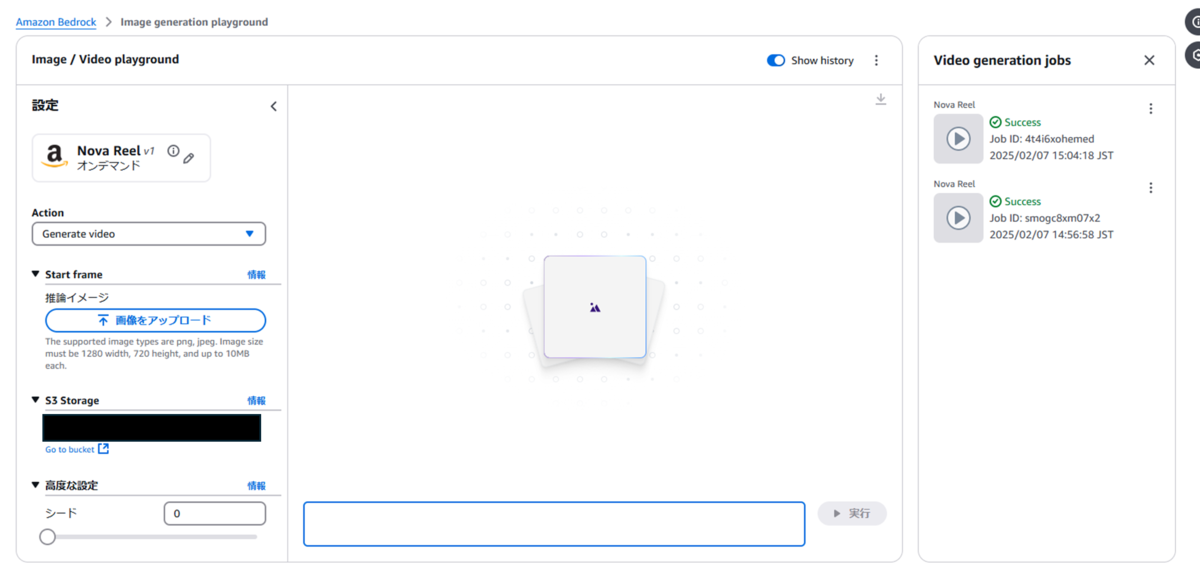Open the playground three-dot options menu
Image resolution: width=1200 pixels, height=567 pixels.
tap(877, 61)
